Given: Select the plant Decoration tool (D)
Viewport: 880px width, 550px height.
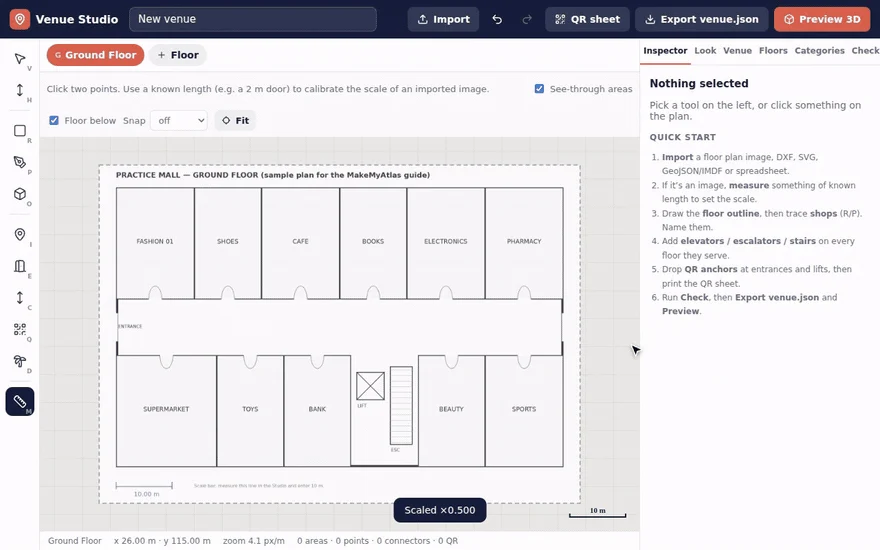Looking at the screenshot, I should tap(20, 361).
